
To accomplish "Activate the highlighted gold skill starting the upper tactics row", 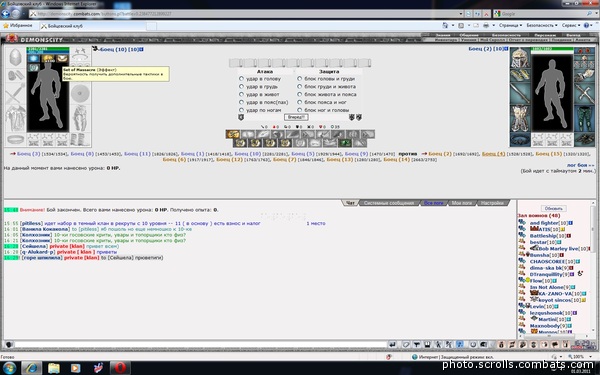I will [233, 134].
